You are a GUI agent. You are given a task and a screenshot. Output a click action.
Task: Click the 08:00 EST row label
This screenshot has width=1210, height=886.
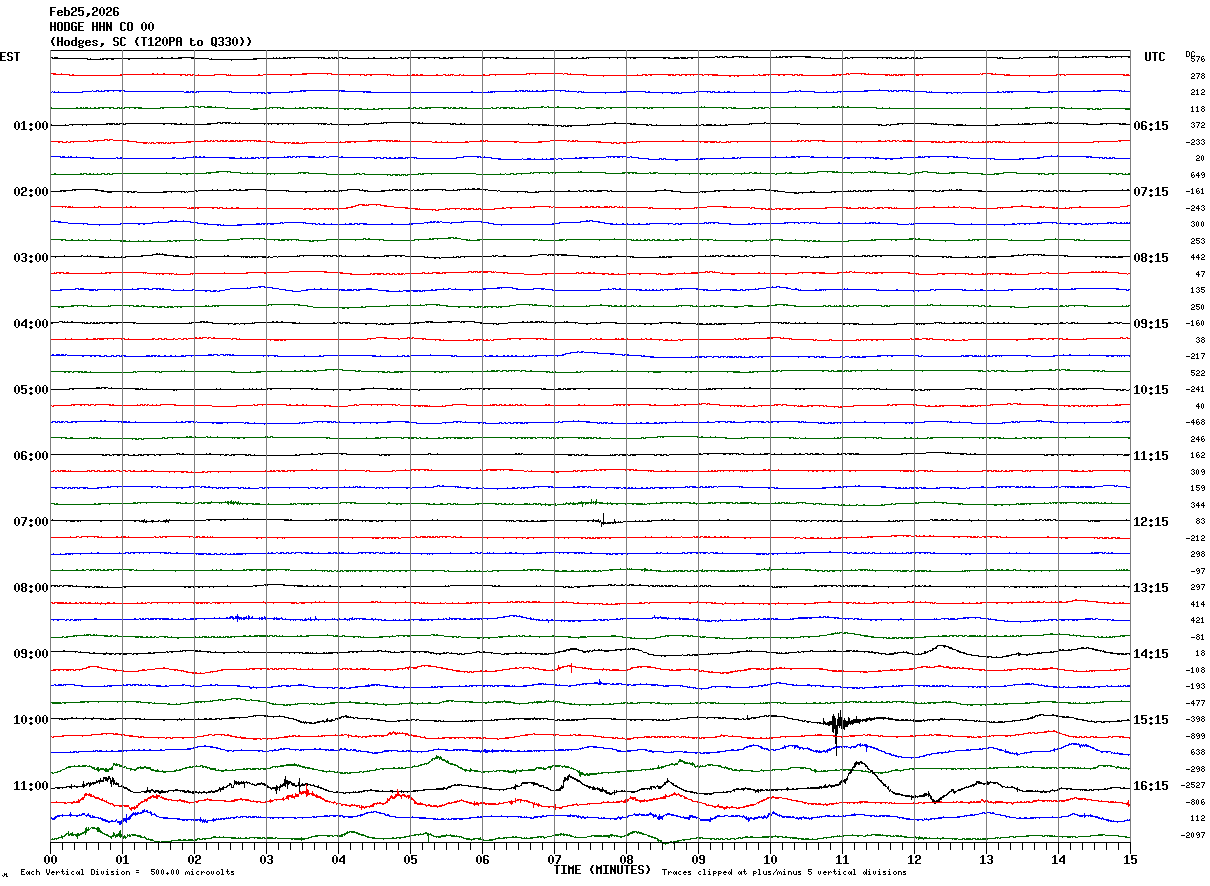click(31, 588)
